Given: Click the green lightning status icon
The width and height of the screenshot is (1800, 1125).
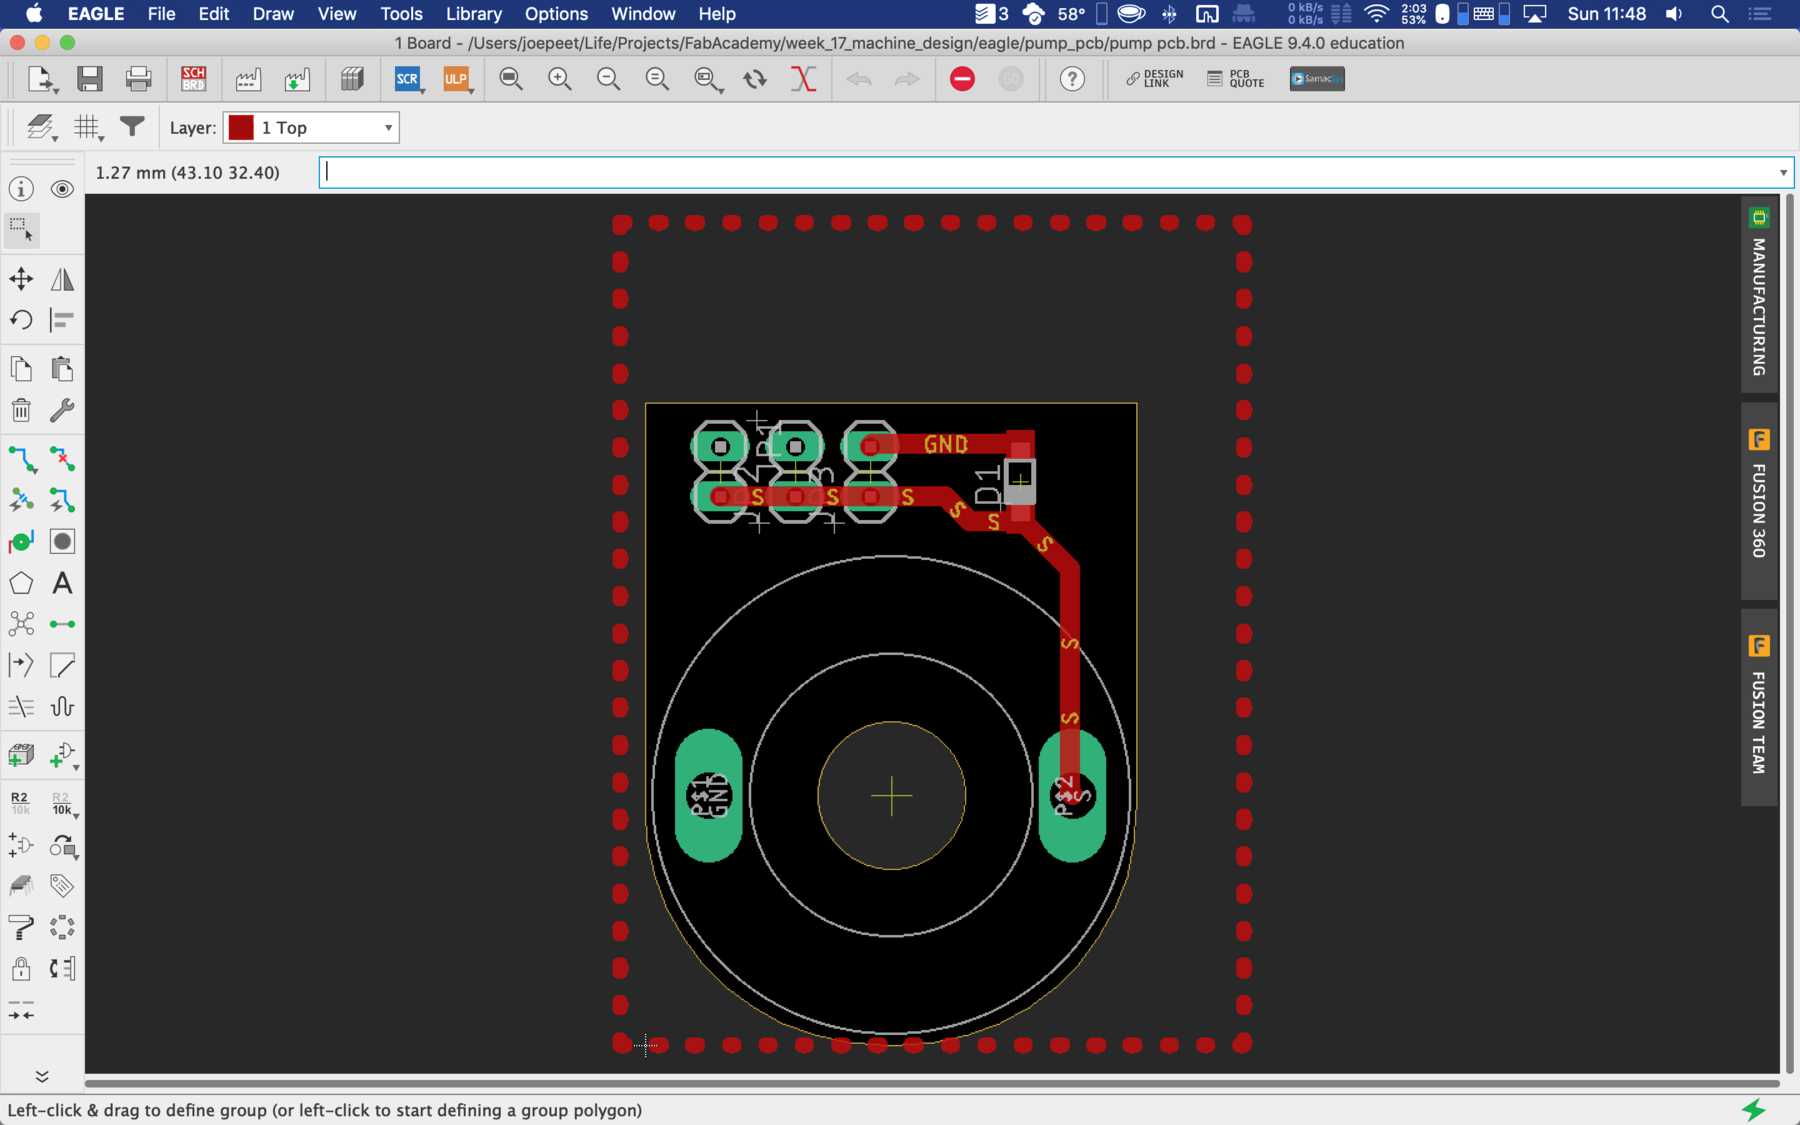Looking at the screenshot, I should coord(1754,1109).
